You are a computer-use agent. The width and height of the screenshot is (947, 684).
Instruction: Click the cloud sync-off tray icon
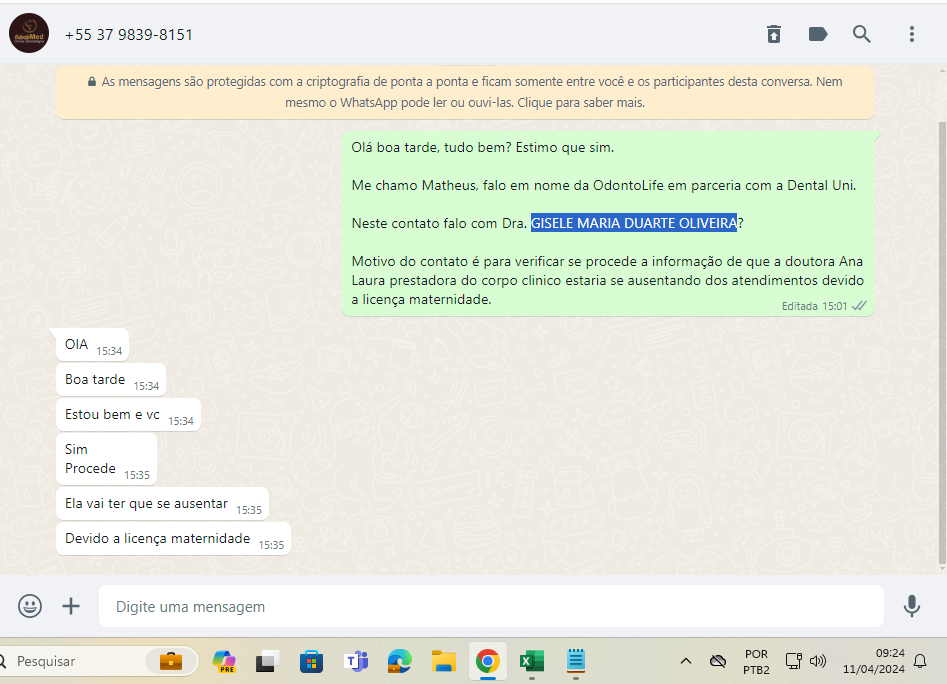click(718, 661)
